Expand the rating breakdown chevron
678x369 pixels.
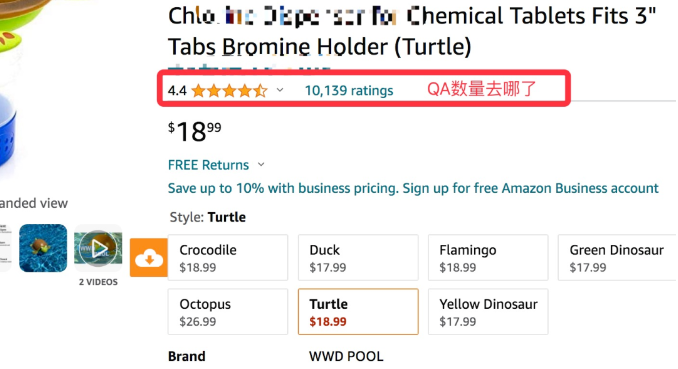[x=280, y=90]
